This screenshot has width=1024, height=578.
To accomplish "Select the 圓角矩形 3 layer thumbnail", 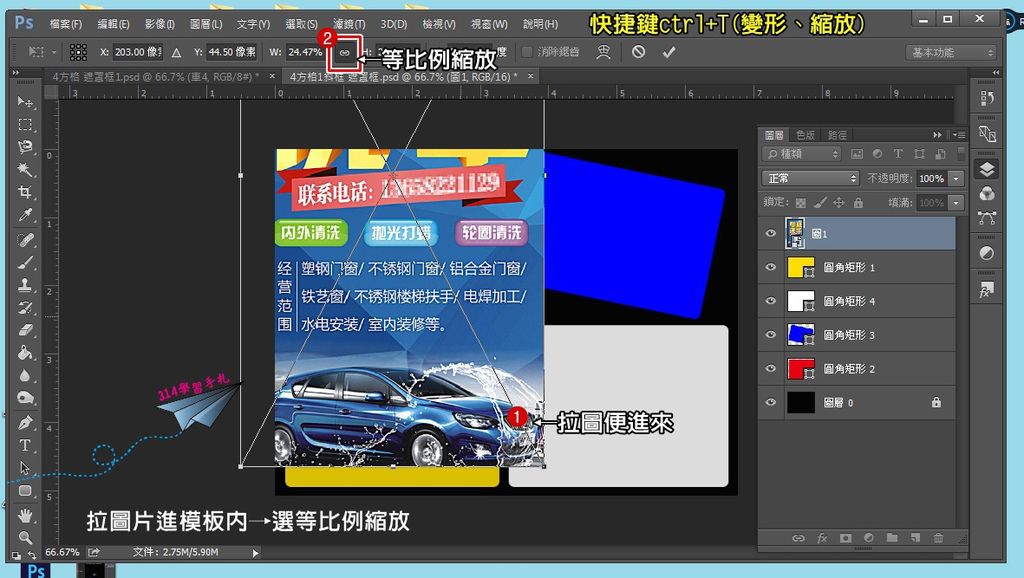I will point(801,334).
